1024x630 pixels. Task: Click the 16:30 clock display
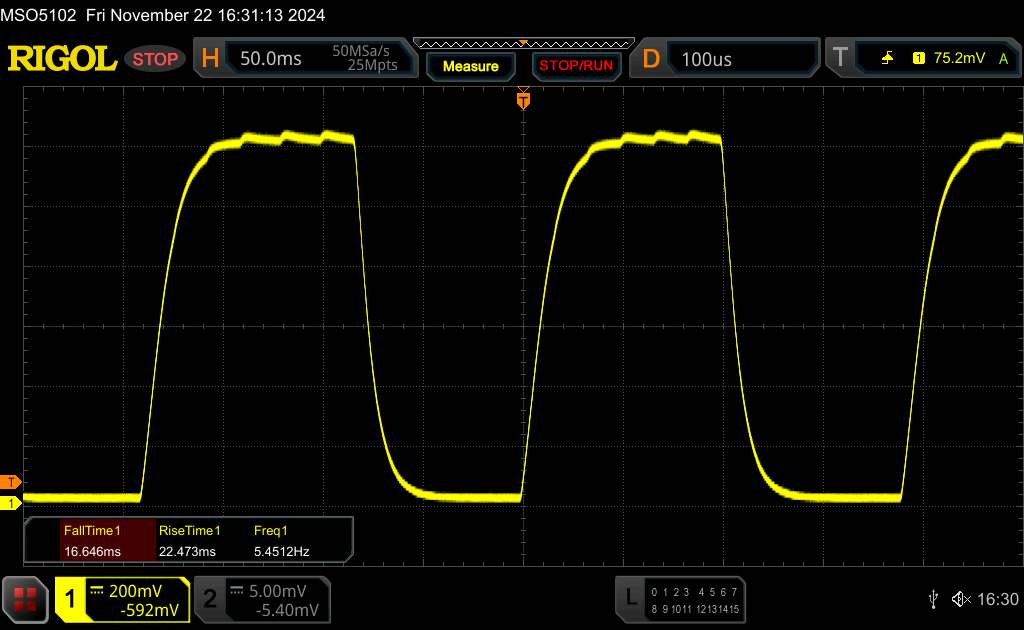click(998, 599)
